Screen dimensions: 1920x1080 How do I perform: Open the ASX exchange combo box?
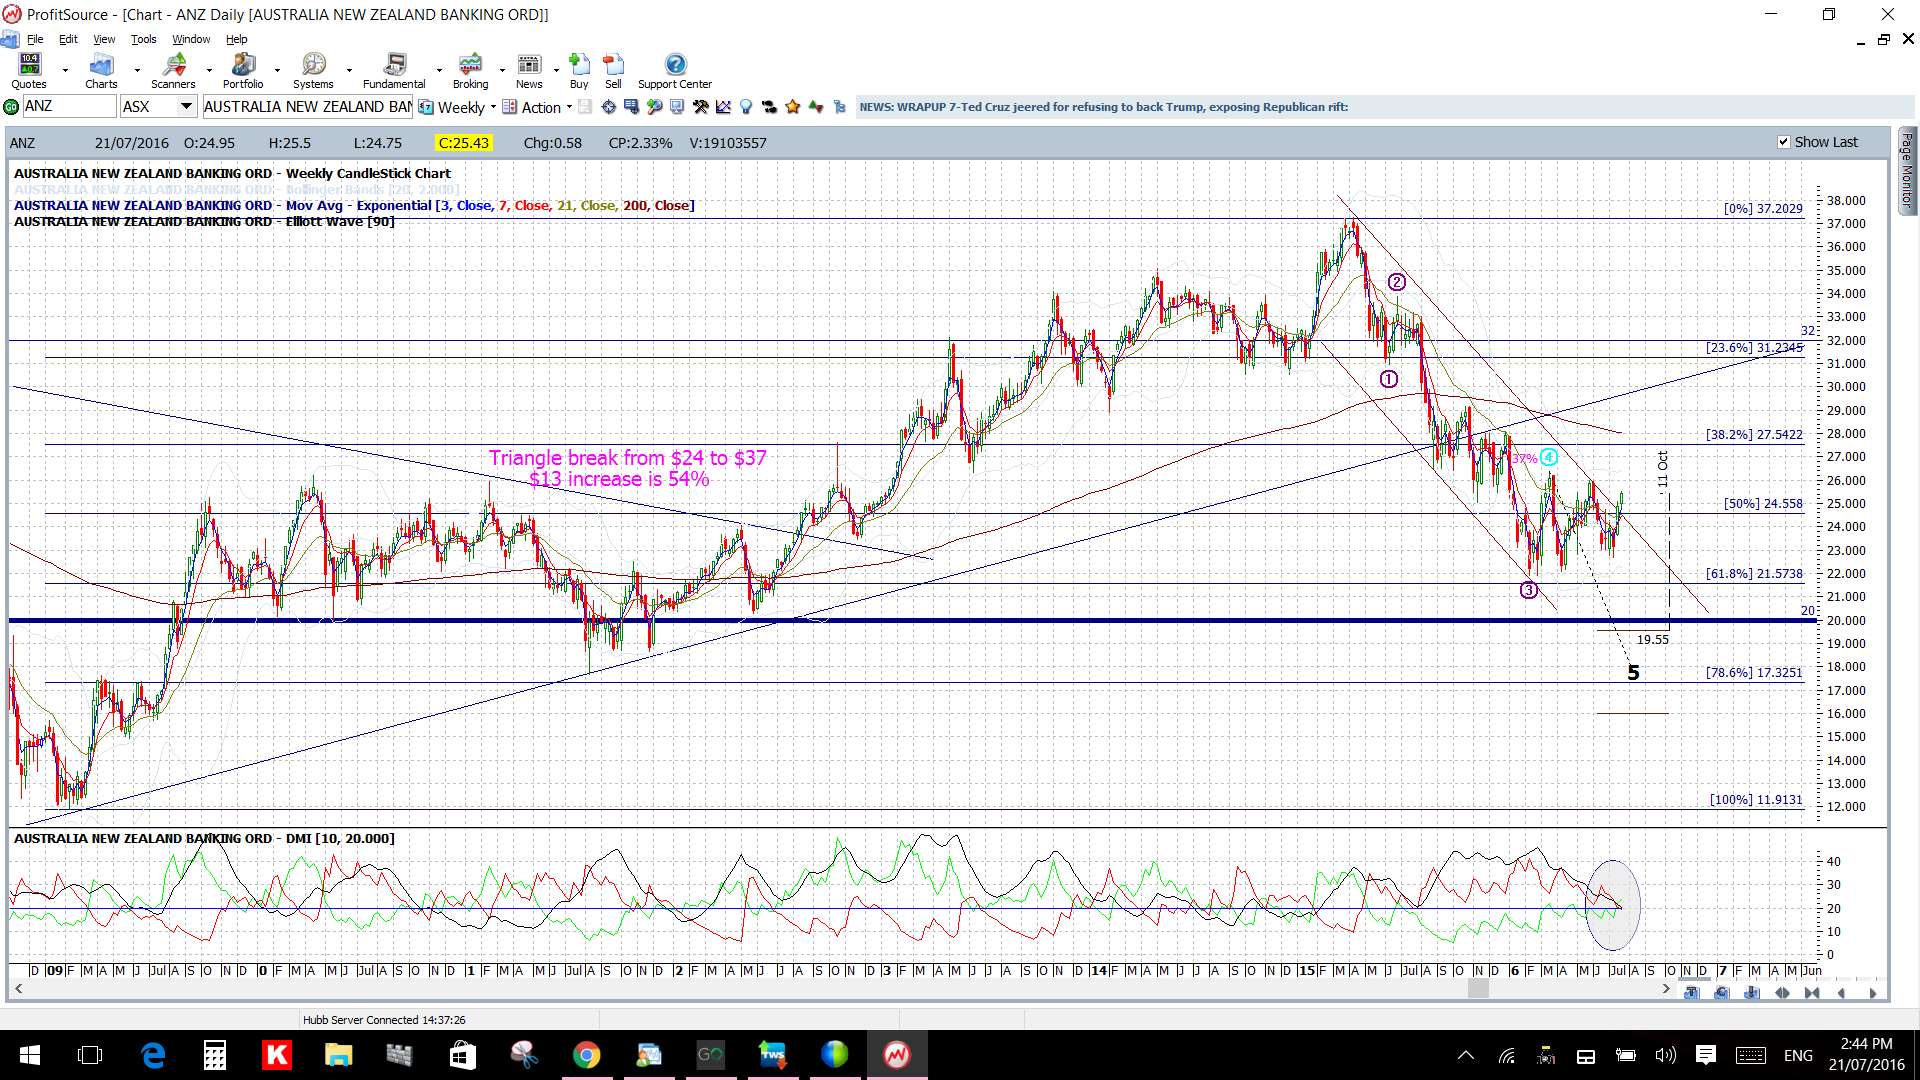point(158,106)
